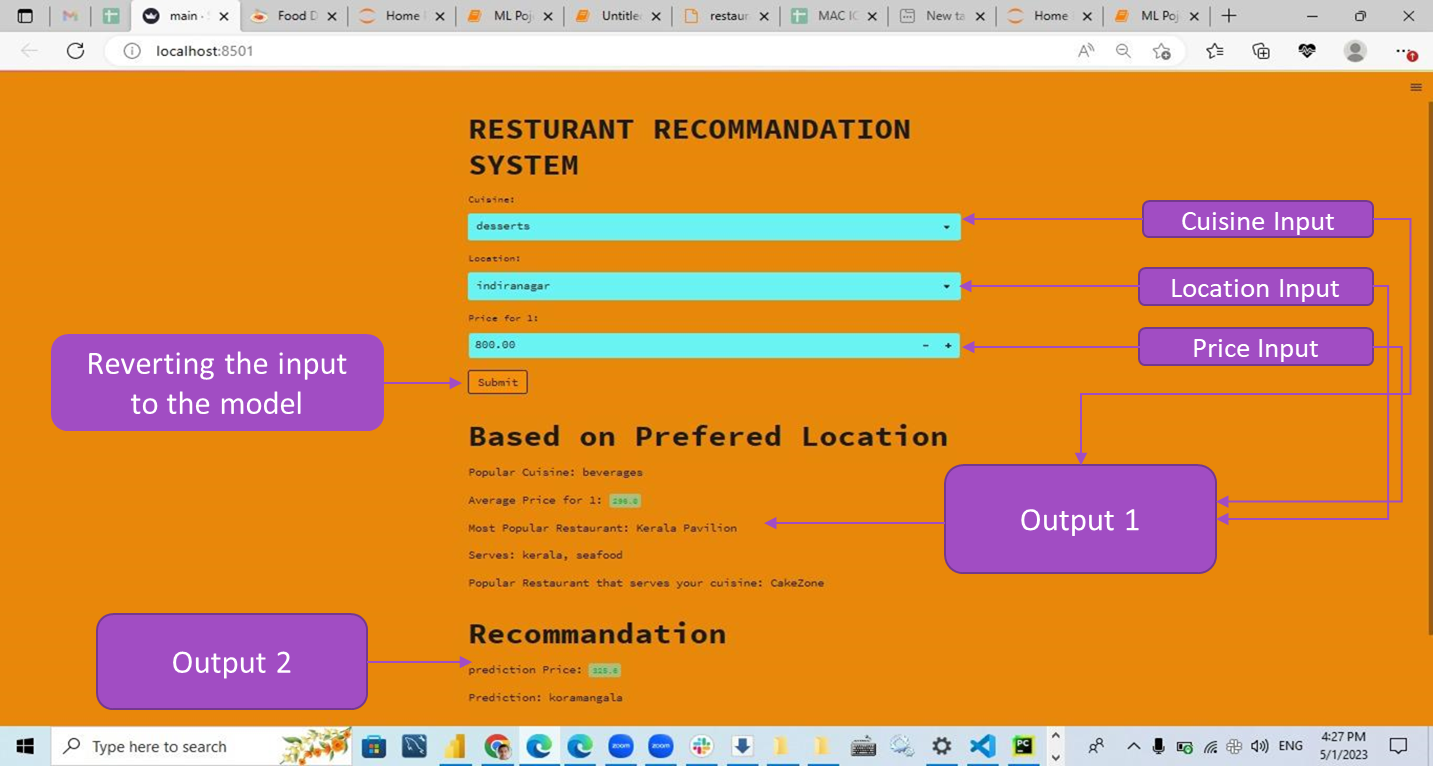Open the Streamlit hamburger menu

pos(1416,87)
